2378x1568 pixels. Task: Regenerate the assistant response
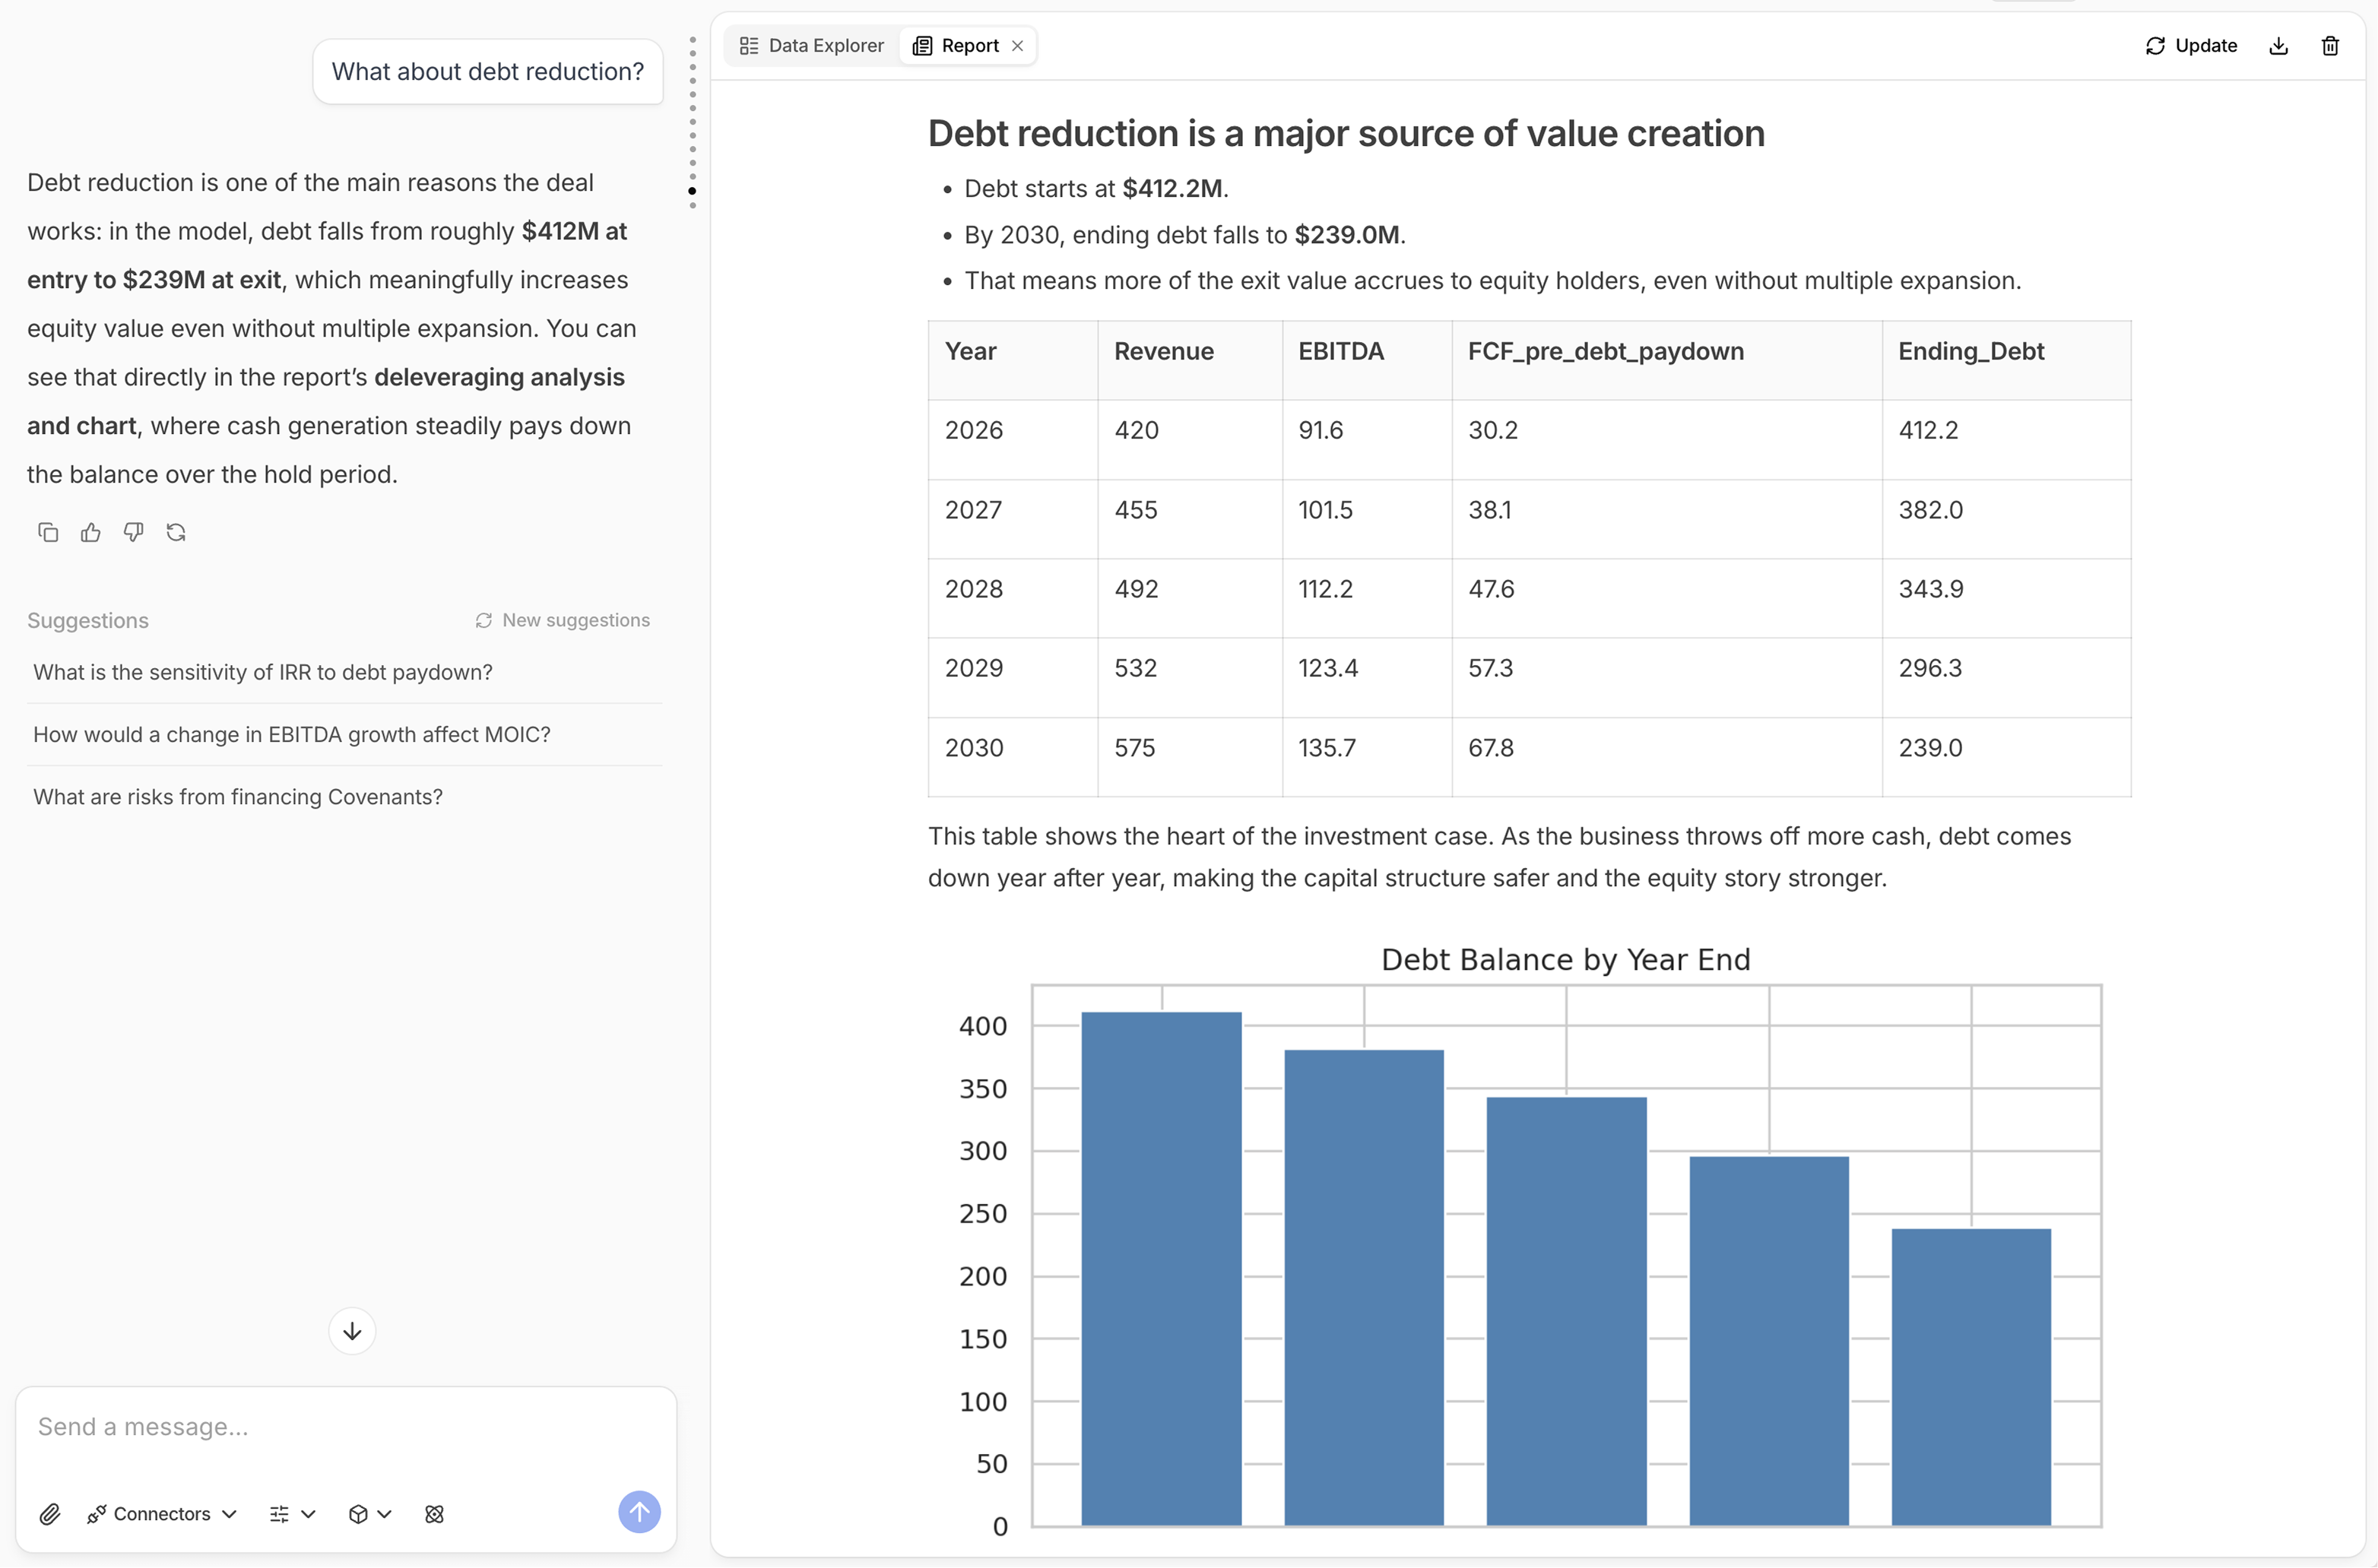(176, 533)
